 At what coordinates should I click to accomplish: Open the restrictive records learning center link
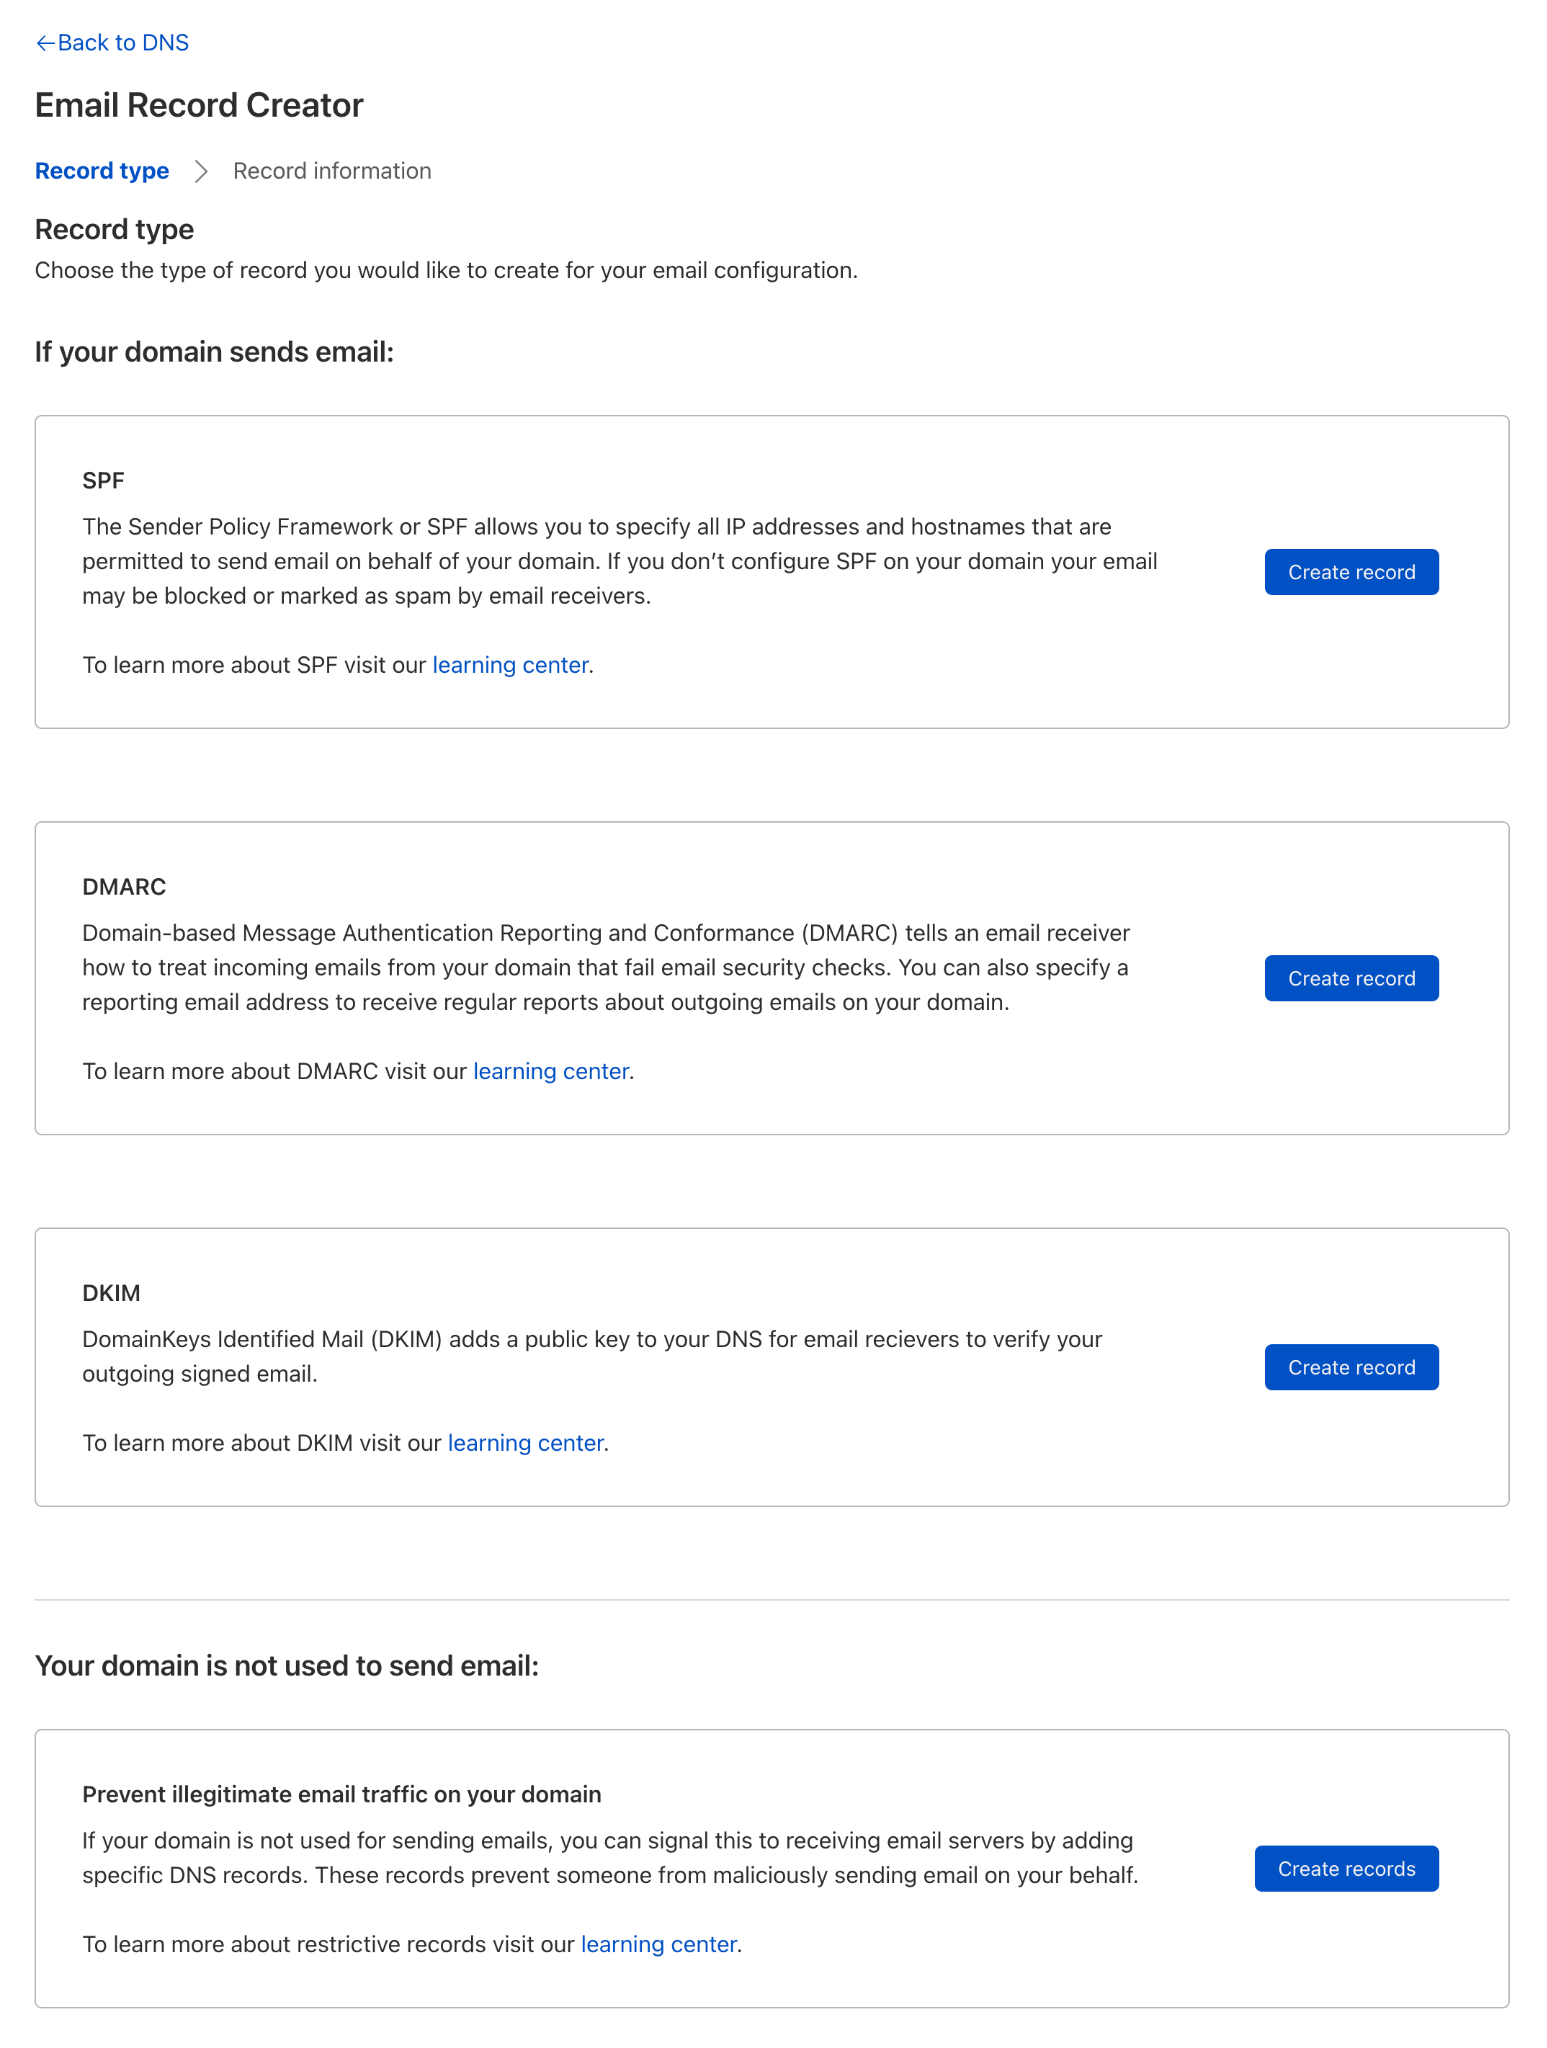659,1944
